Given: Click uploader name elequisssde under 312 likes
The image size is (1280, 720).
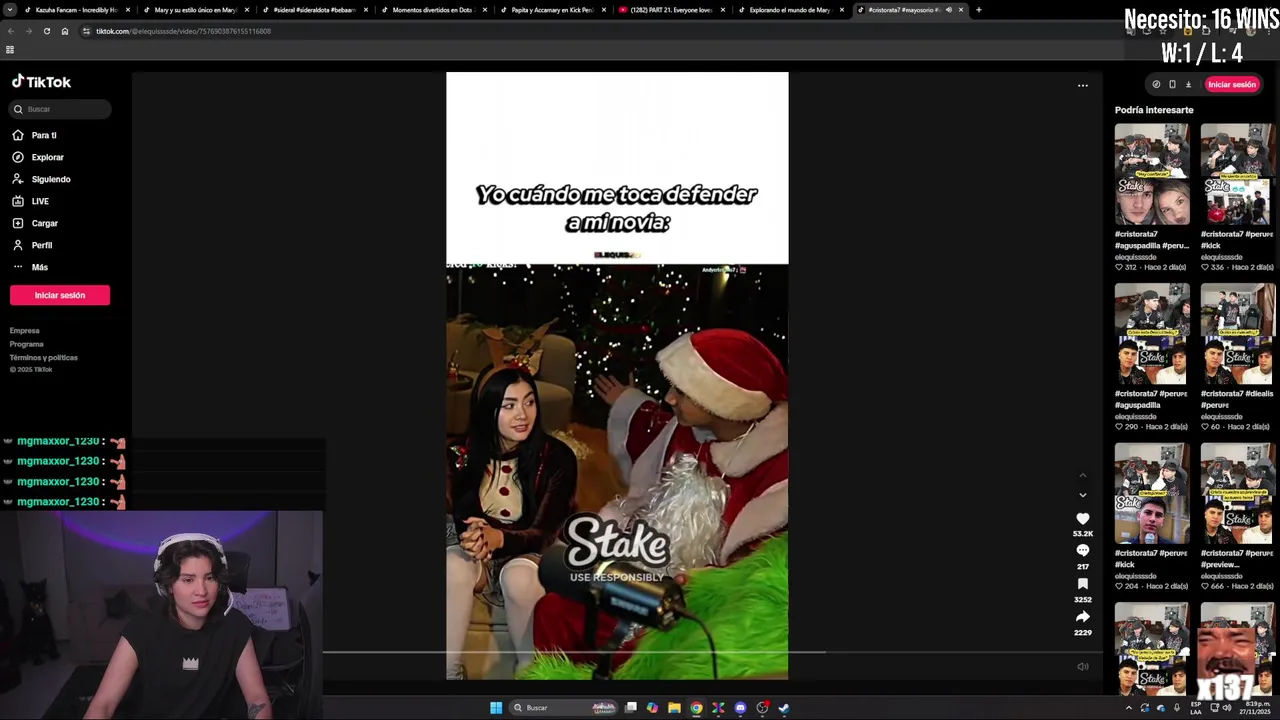Looking at the screenshot, I should [1136, 257].
